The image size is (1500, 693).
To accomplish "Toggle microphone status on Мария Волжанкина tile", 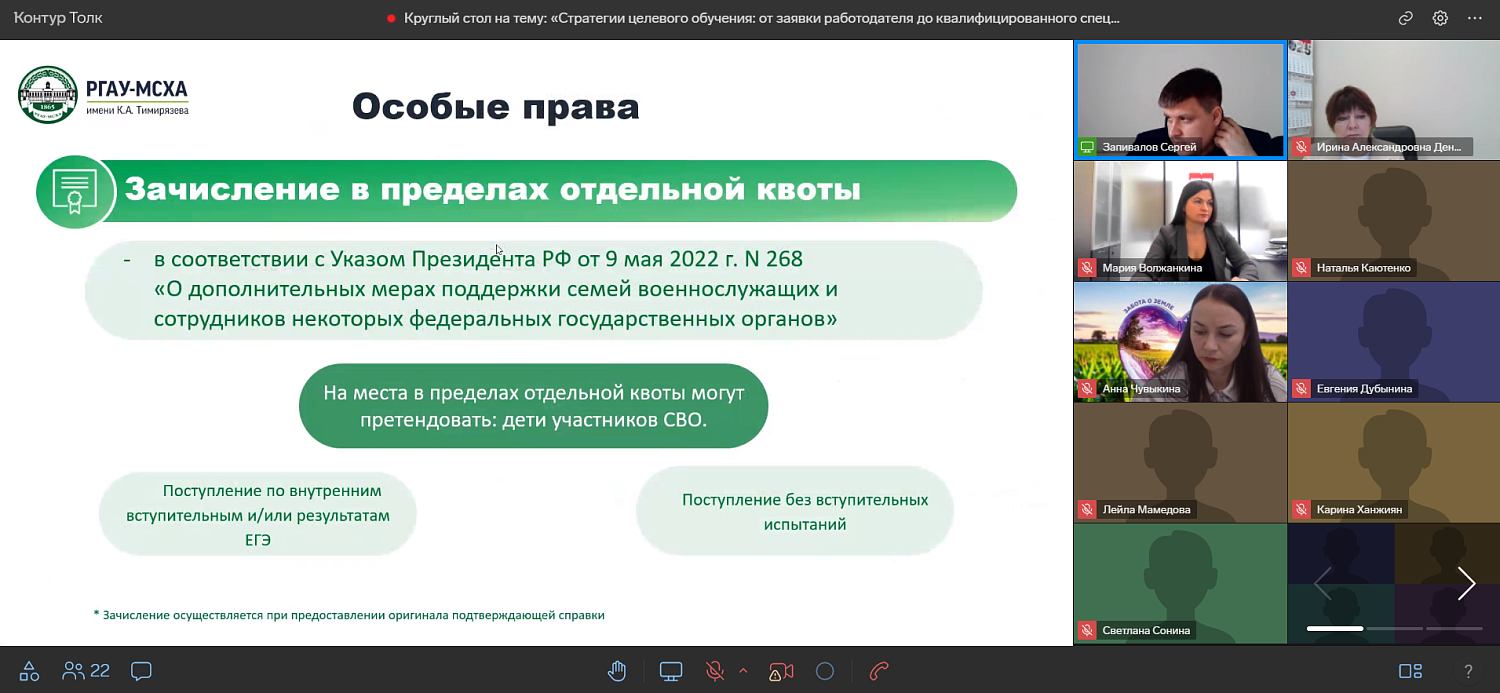I will (x=1085, y=266).
